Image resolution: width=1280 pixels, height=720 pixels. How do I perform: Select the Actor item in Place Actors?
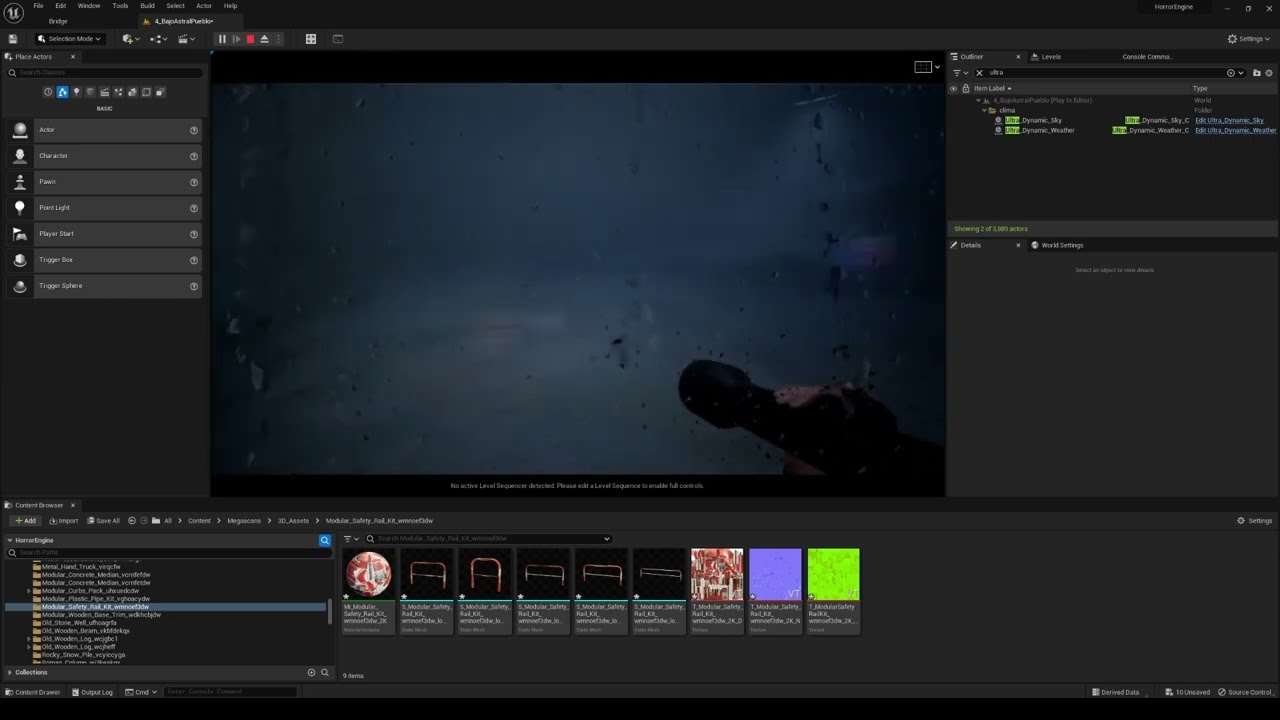tap(105, 130)
